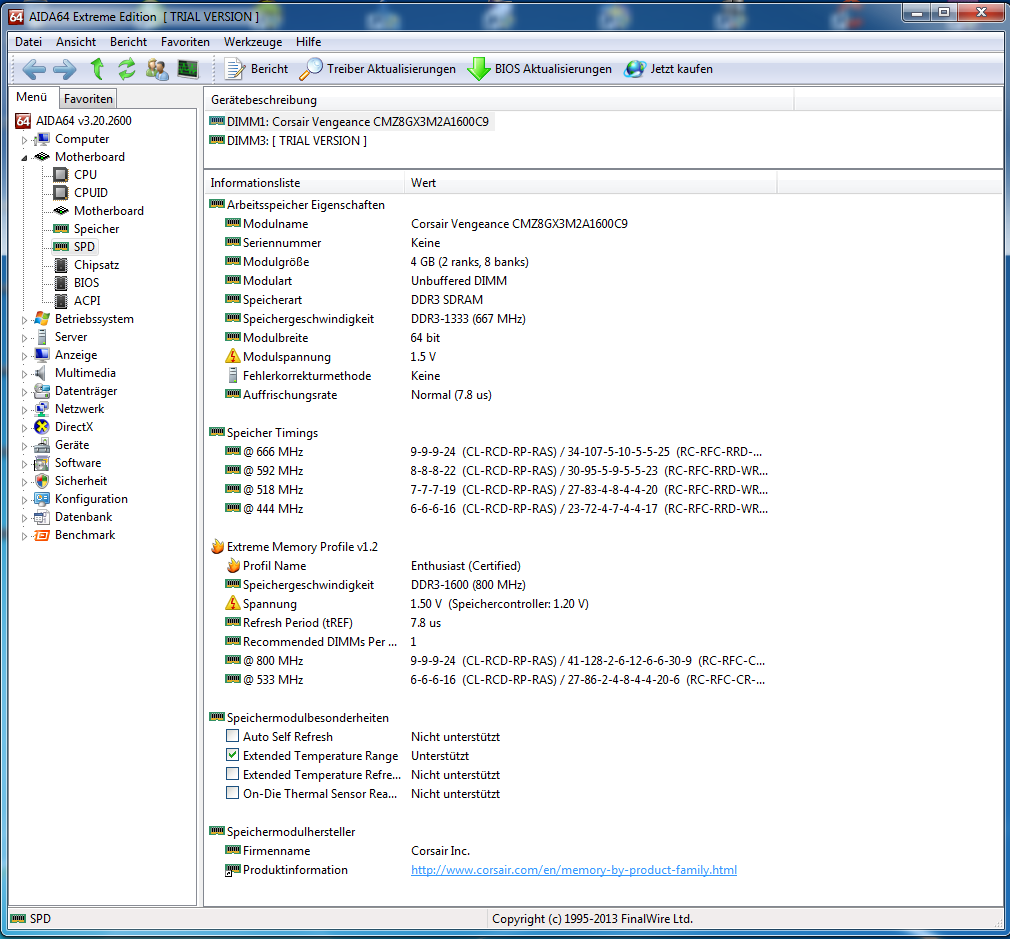Click the Sicherheit shield icon
Viewport: 1010px width, 939px height.
[x=42, y=481]
